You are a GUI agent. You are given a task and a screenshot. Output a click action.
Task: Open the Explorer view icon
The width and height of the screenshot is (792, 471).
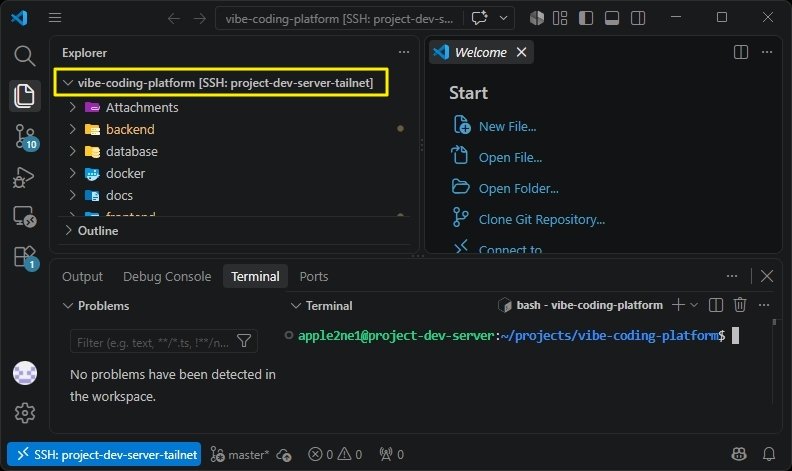point(24,96)
